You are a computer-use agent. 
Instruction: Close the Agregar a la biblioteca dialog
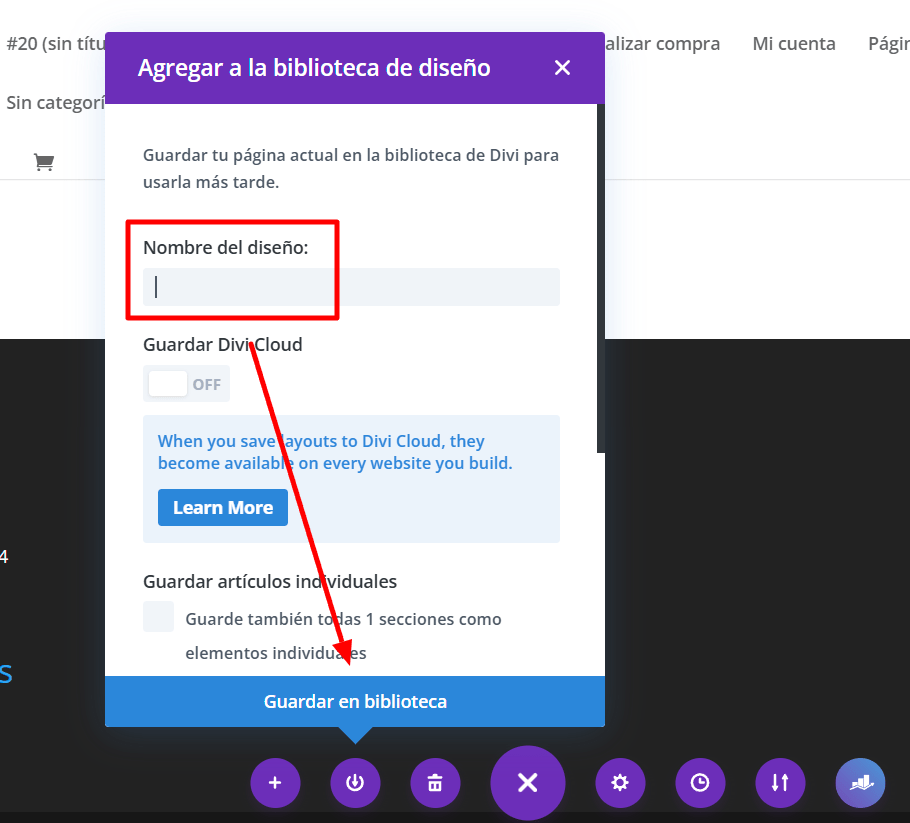click(x=562, y=68)
